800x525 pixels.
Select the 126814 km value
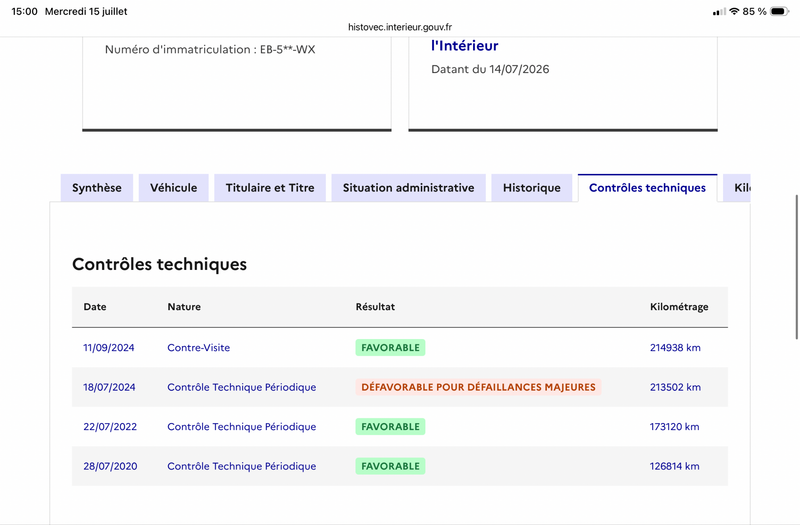click(x=674, y=466)
